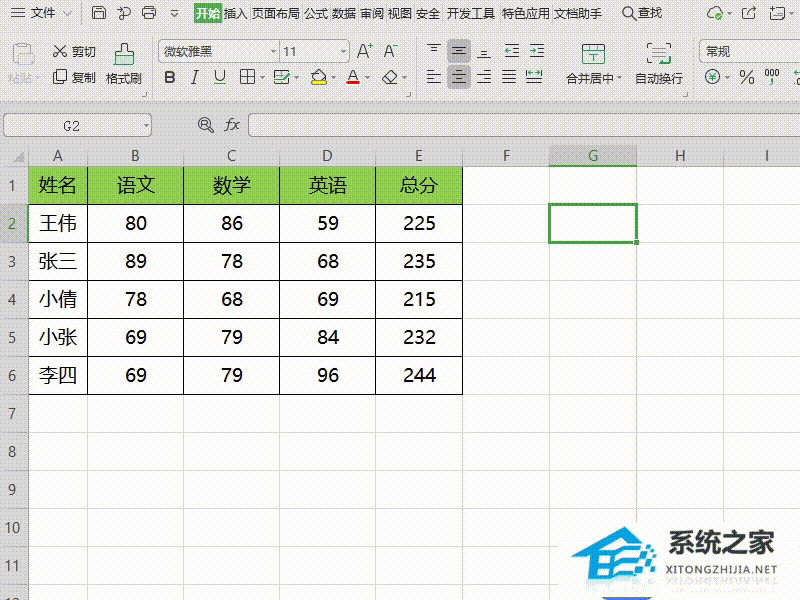Select cell B3 containing 89
This screenshot has height=600, width=800.
tap(135, 261)
